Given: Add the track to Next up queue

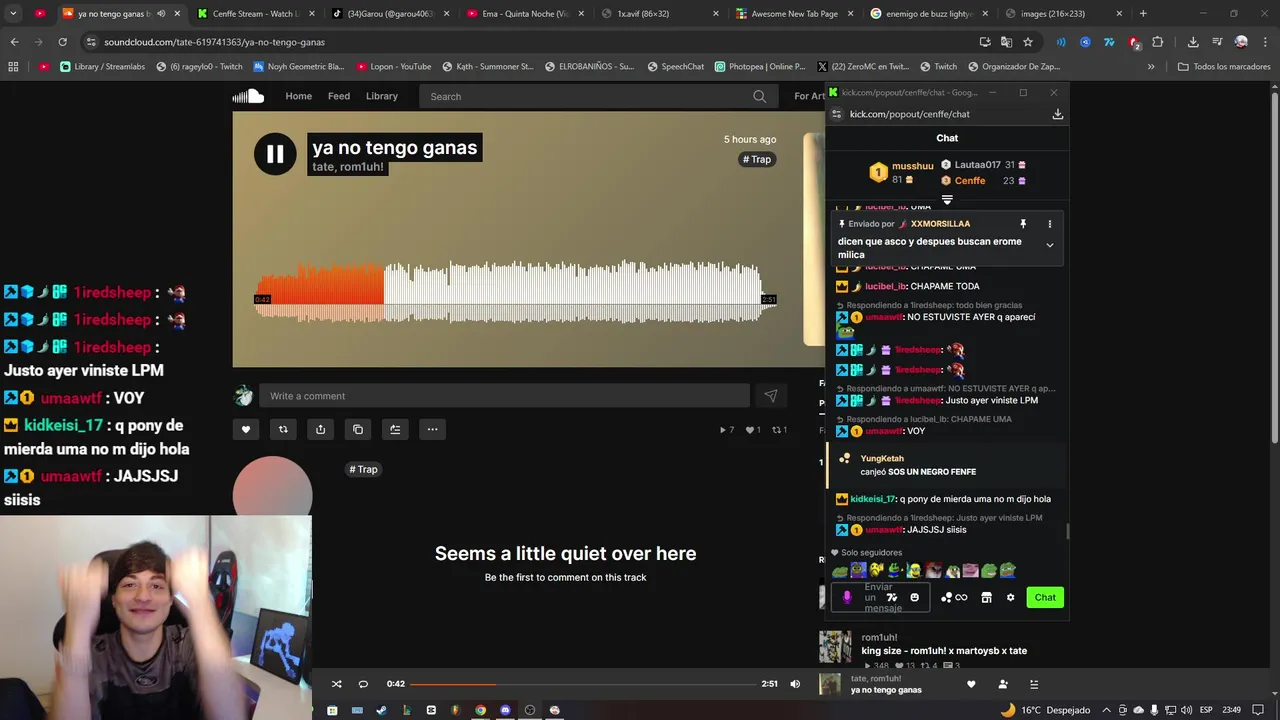Looking at the screenshot, I should [395, 429].
